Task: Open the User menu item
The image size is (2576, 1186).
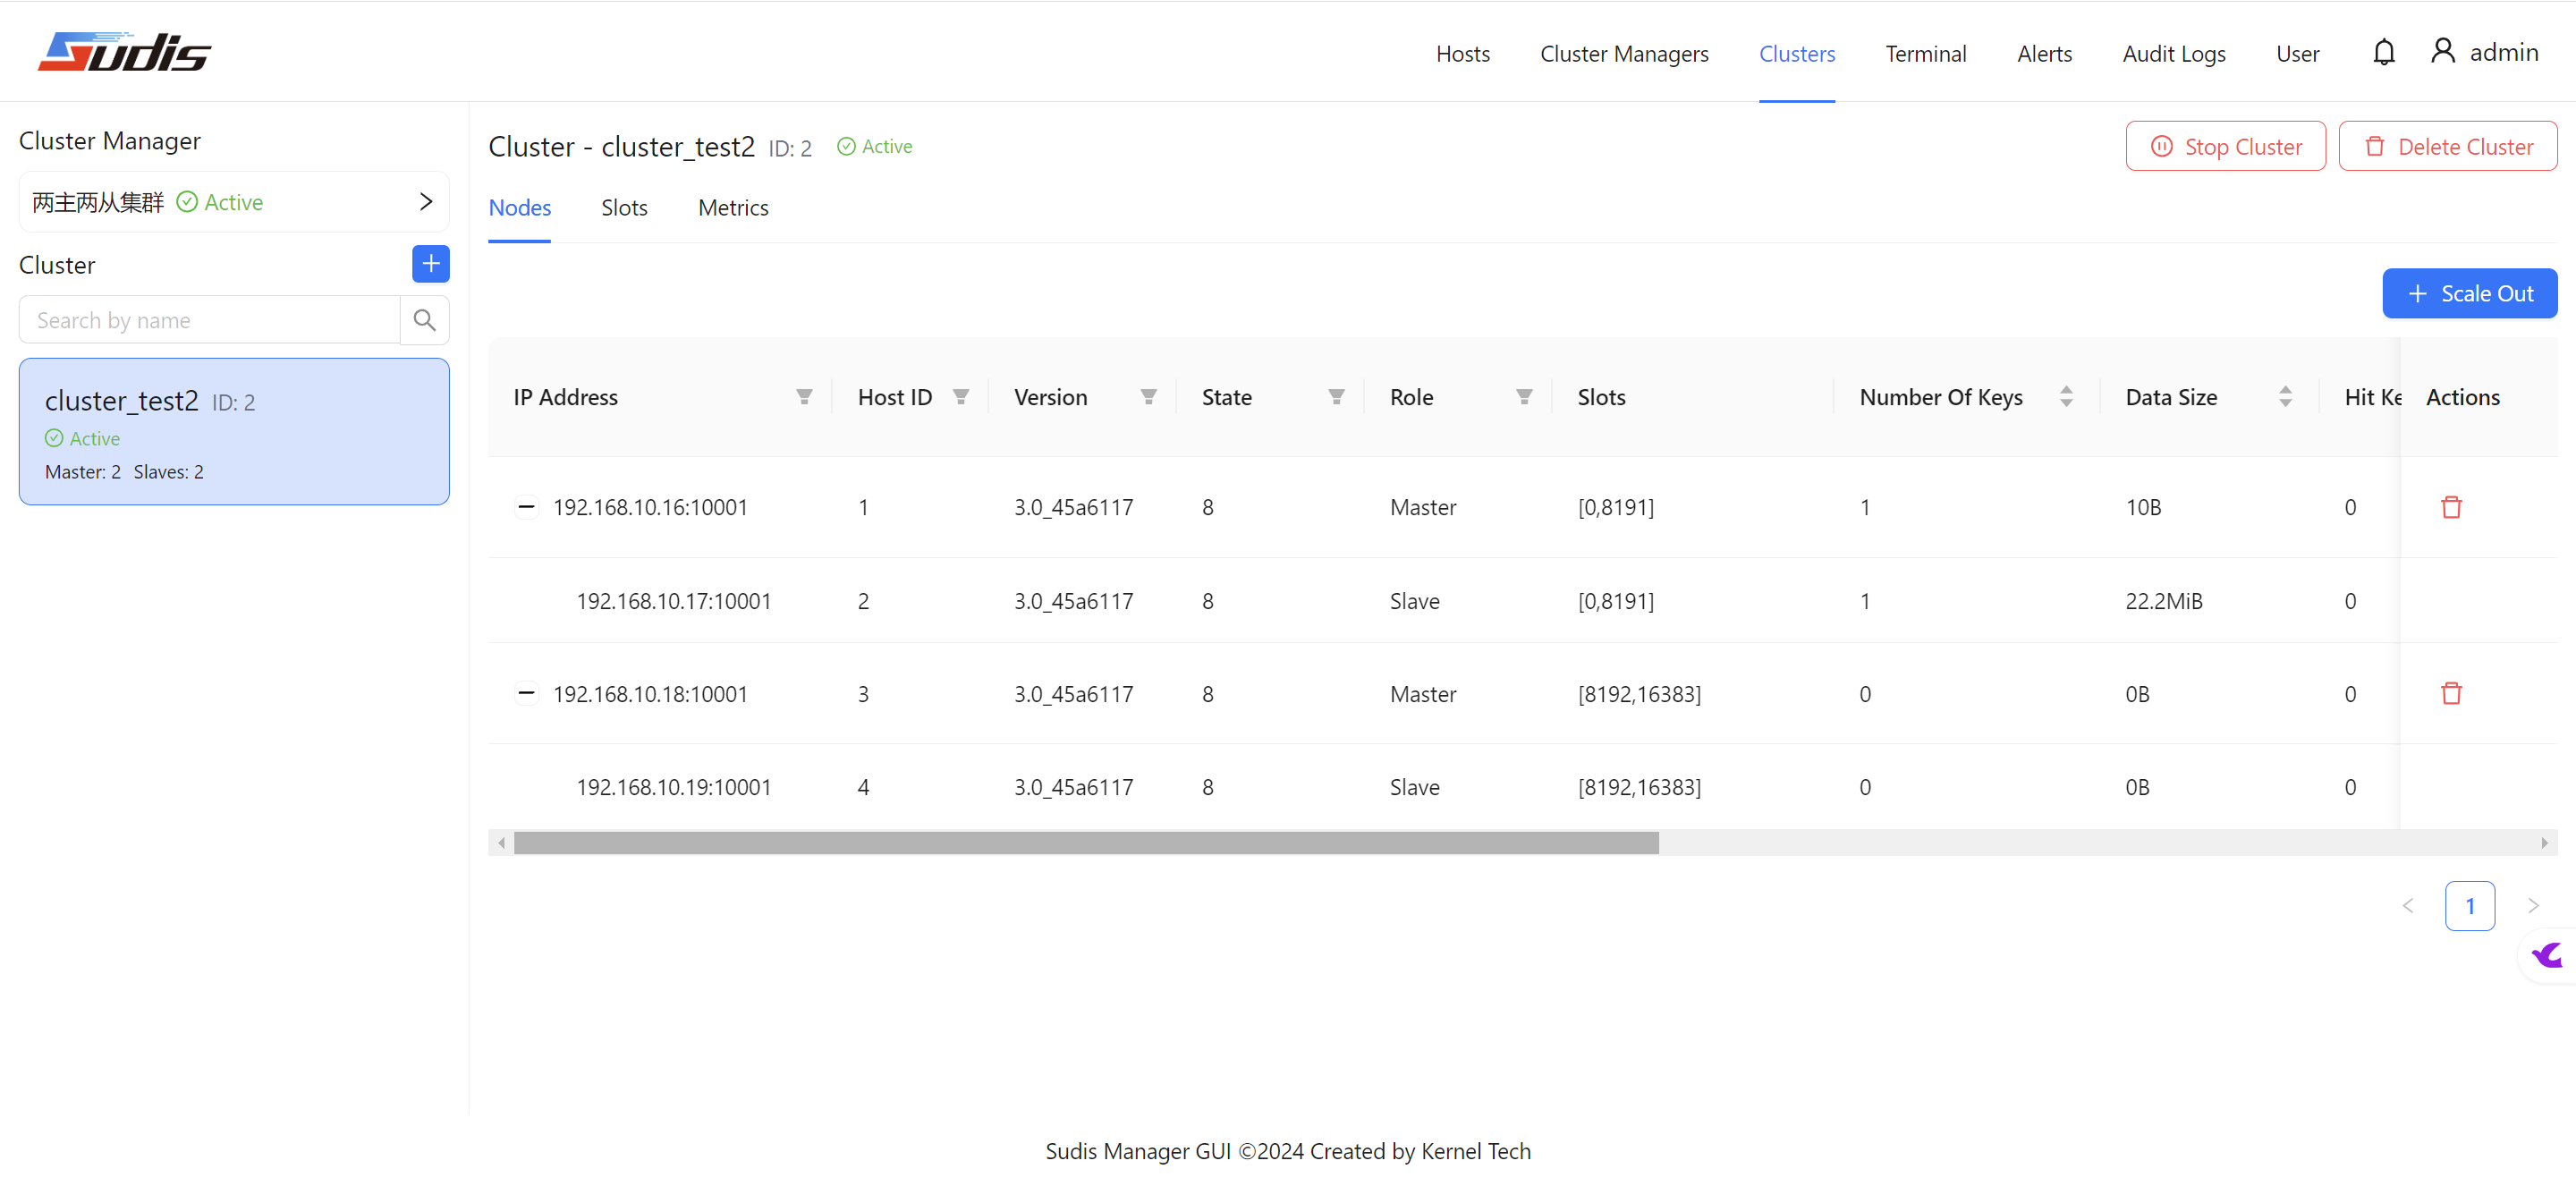Action: (x=2297, y=54)
